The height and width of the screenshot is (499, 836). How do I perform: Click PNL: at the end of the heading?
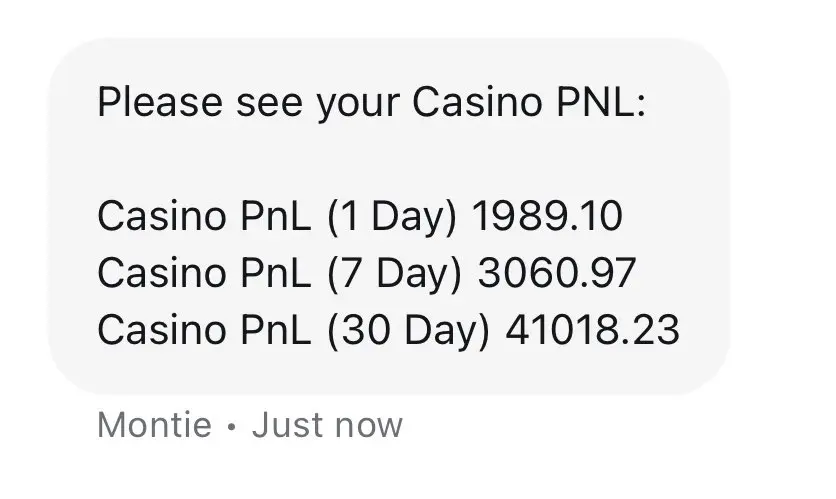pos(601,102)
